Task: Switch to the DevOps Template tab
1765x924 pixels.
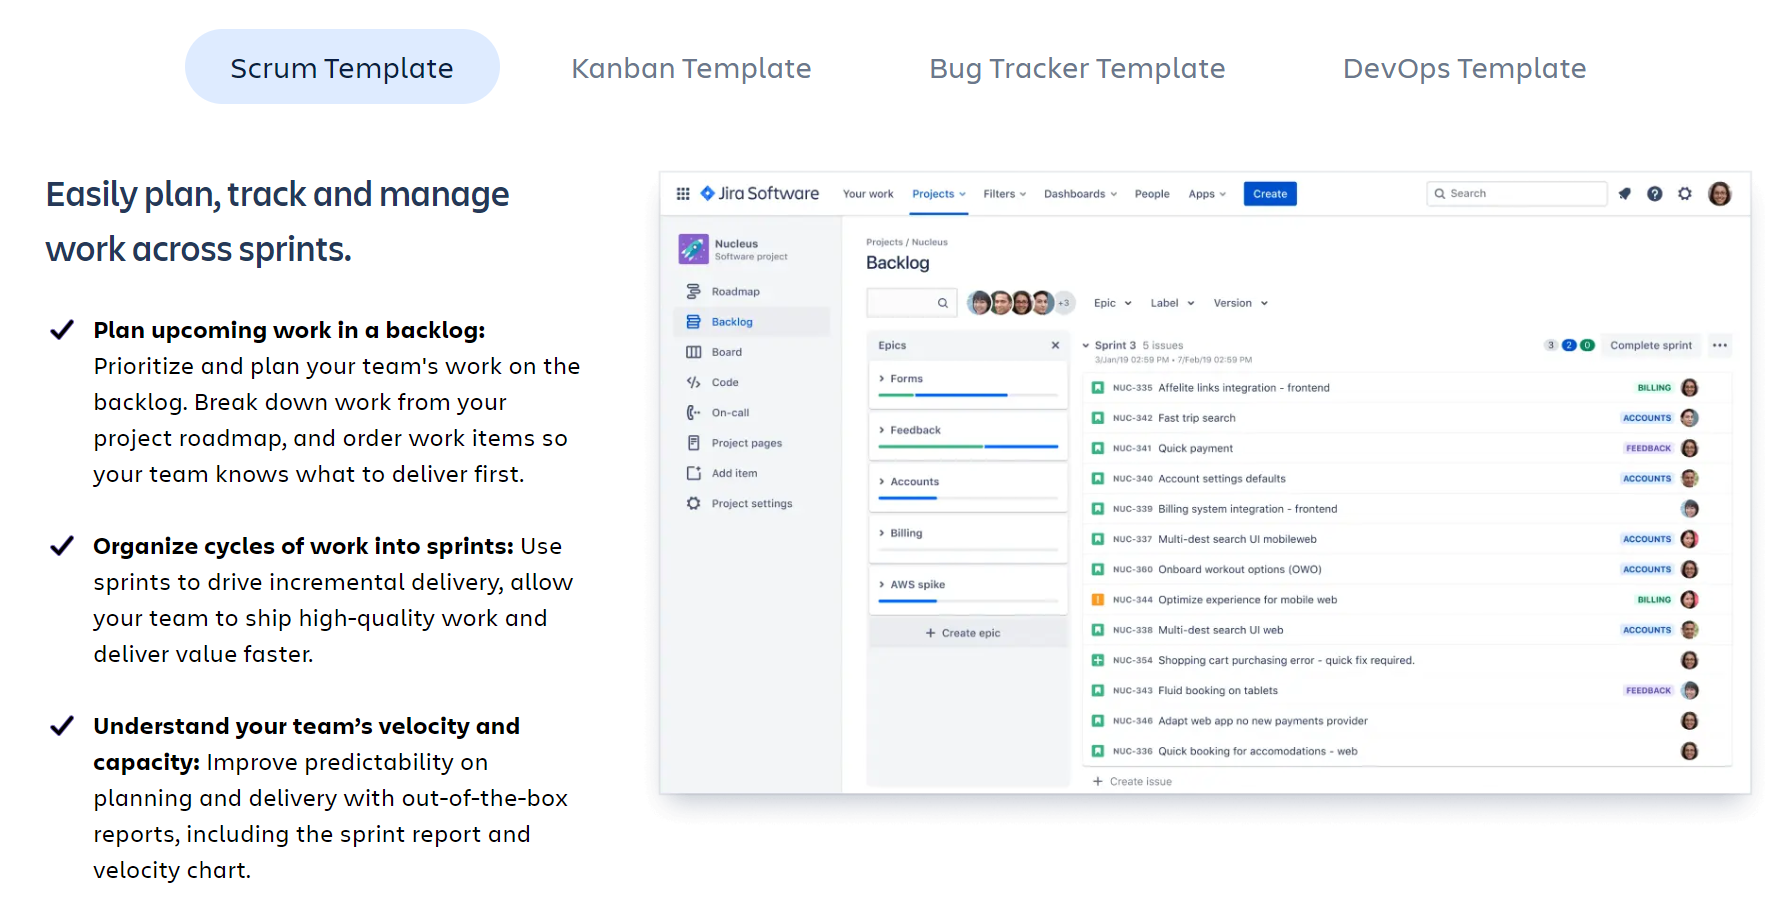Action: (x=1464, y=68)
